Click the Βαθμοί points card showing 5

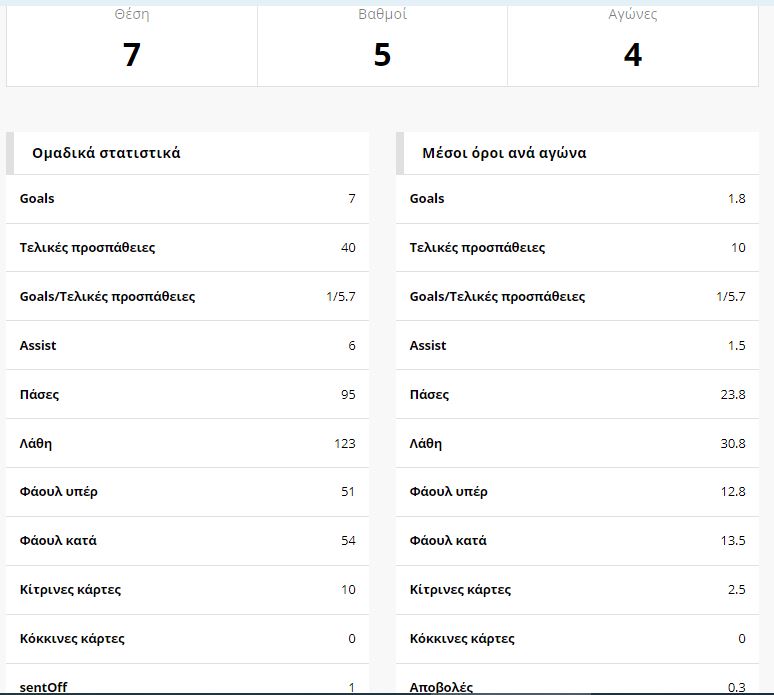coord(382,44)
